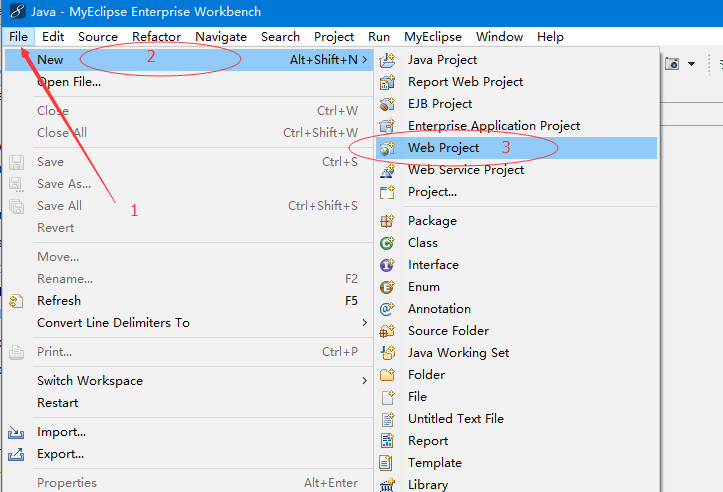
Task: Expand Convert Line Delimiters To submenu arrow
Action: (x=365, y=323)
